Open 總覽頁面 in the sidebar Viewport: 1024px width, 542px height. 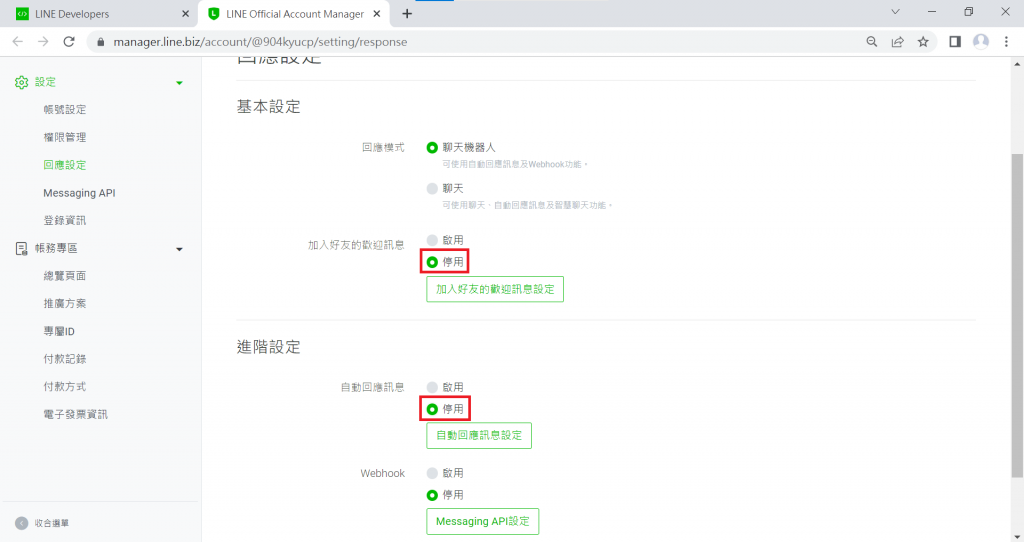point(65,276)
